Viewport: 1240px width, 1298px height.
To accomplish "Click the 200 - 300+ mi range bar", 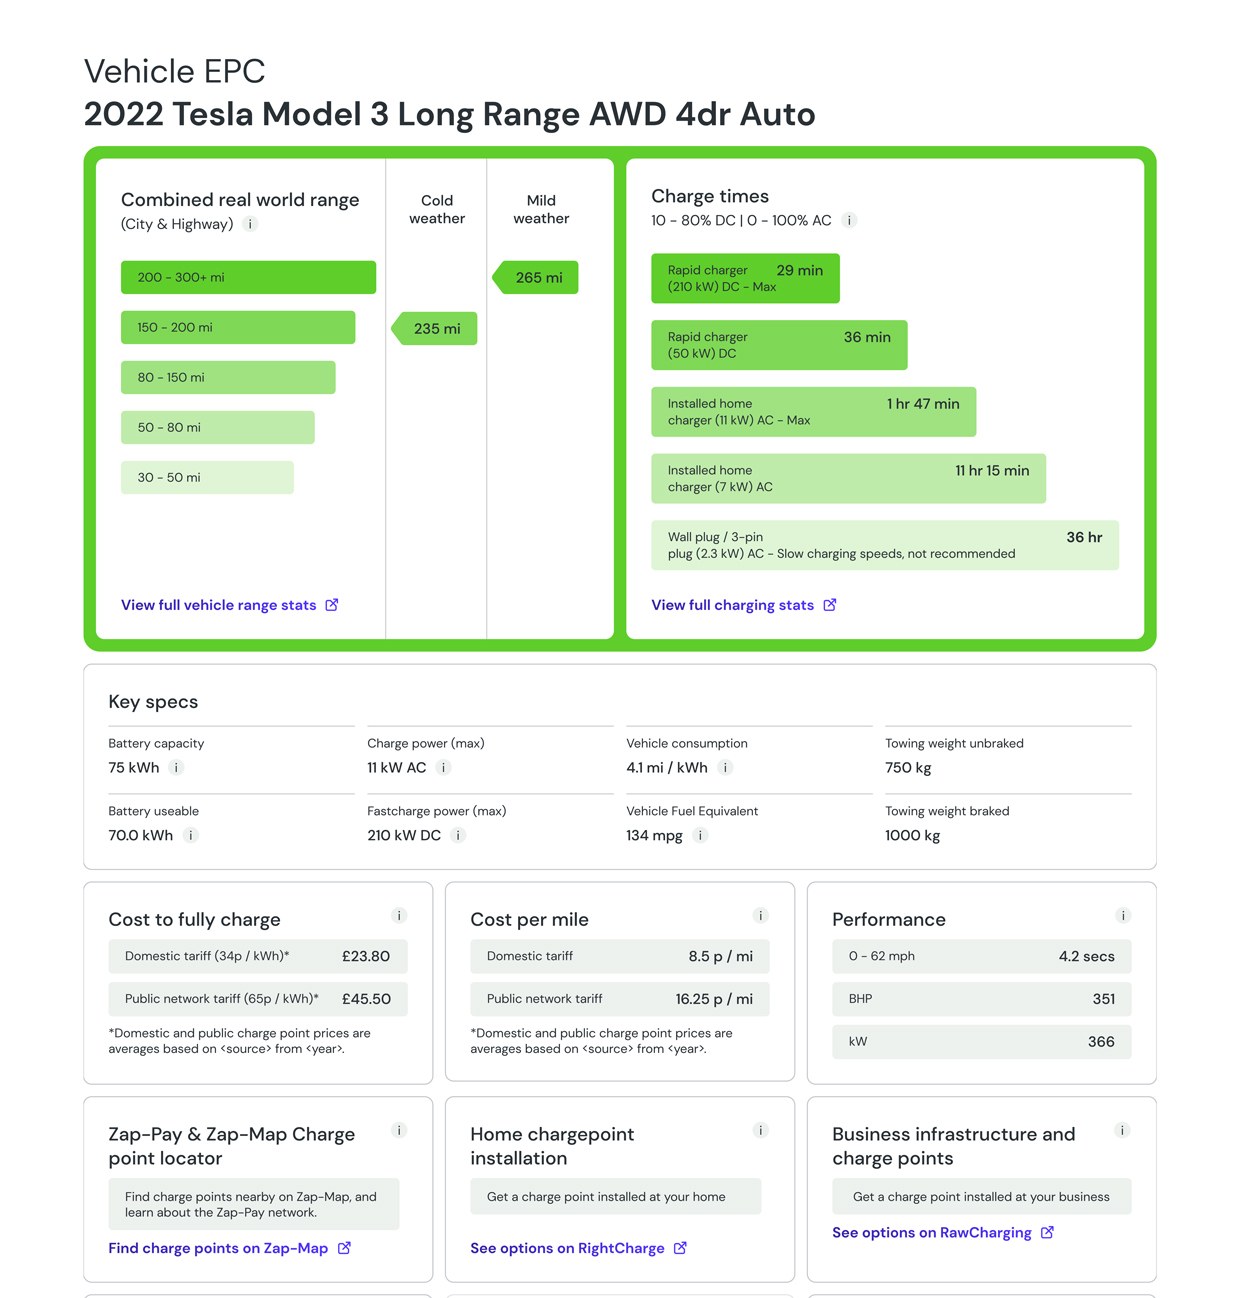I will point(248,277).
